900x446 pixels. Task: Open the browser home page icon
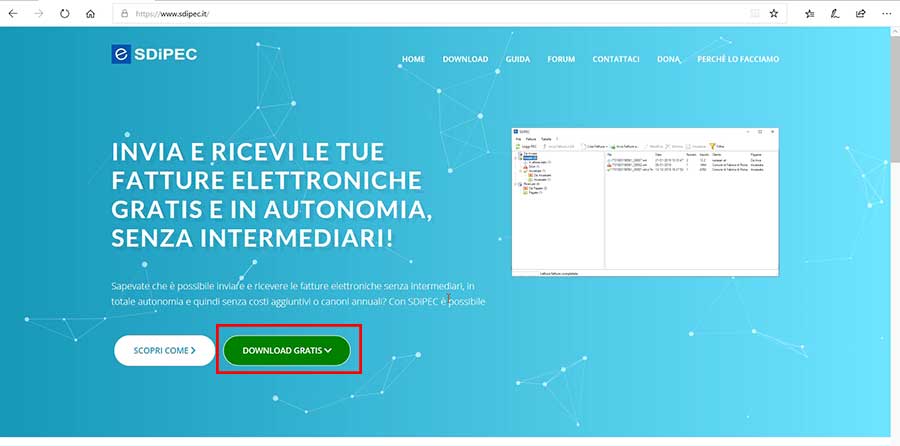pyautogui.click(x=90, y=14)
